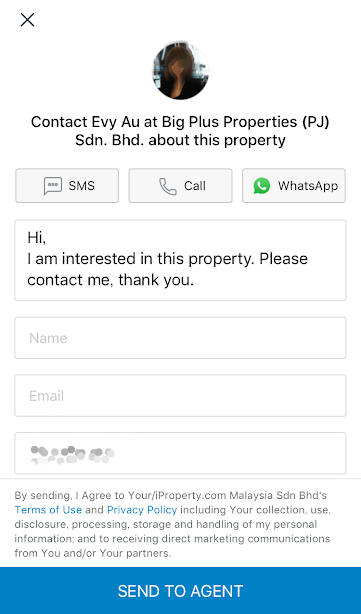Open the Terms of Use link
This screenshot has width=361, height=614.
[48, 510]
